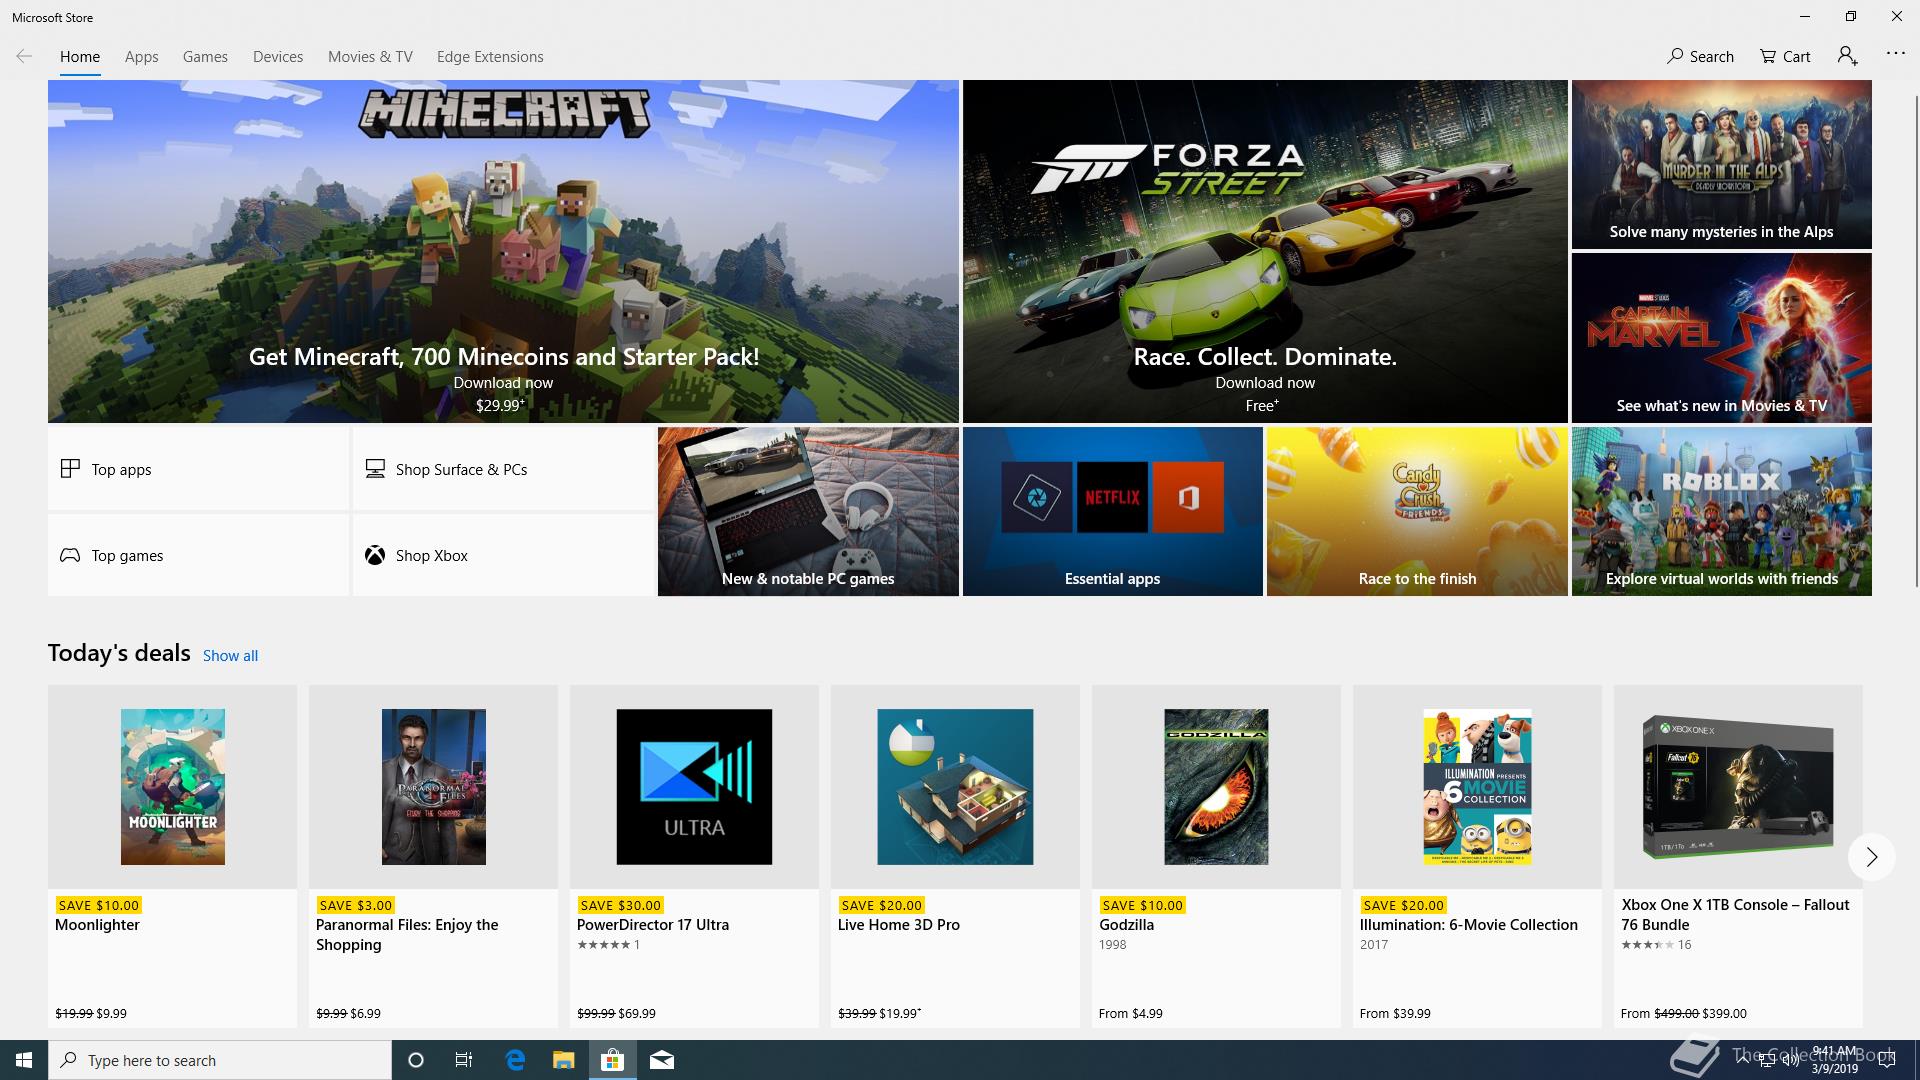Click the Shop Surface & PCs monitor icon
This screenshot has width=1920, height=1080.
pos(375,468)
